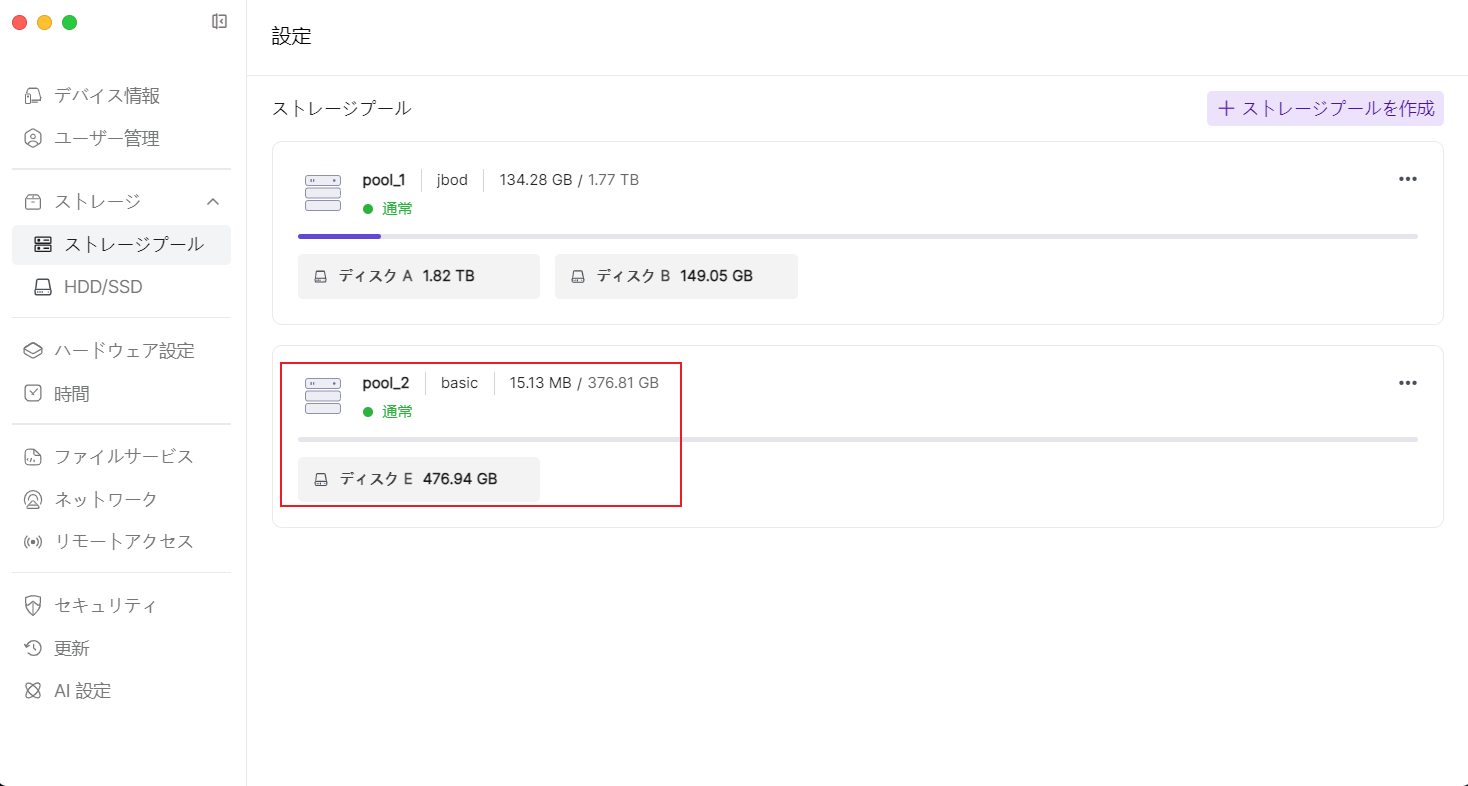Image resolution: width=1468 pixels, height=786 pixels.
Task: Open デバイス情報 in the sidebar
Action: coord(106,96)
